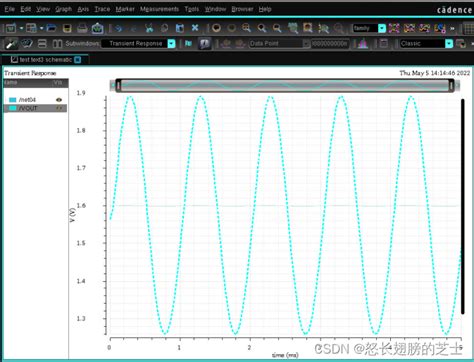
Task: Click the open folder icon in toolbar
Action: coord(51,28)
